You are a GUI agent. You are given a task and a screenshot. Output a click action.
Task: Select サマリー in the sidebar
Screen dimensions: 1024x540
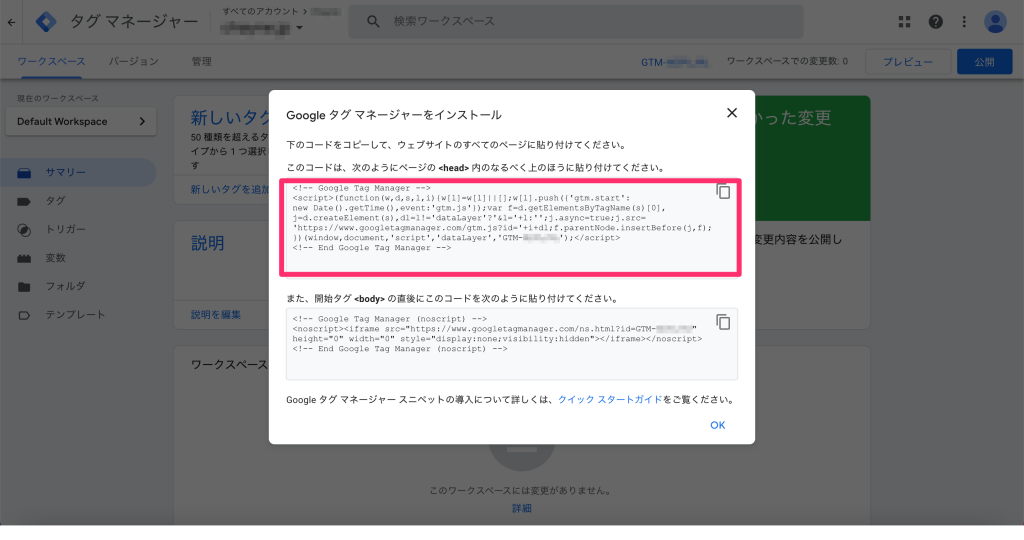tap(78, 172)
